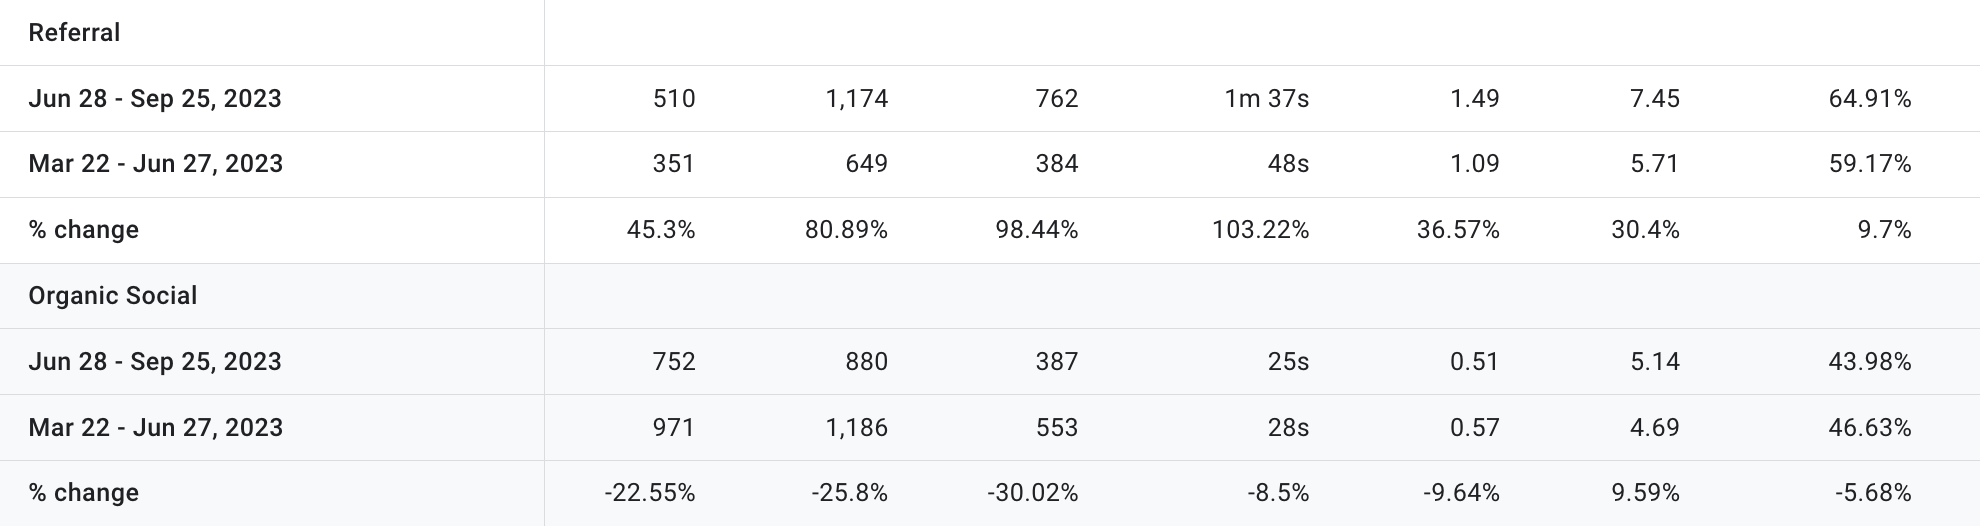This screenshot has width=1980, height=526.
Task: Click the 971 value cell
Action: pyautogui.click(x=673, y=428)
